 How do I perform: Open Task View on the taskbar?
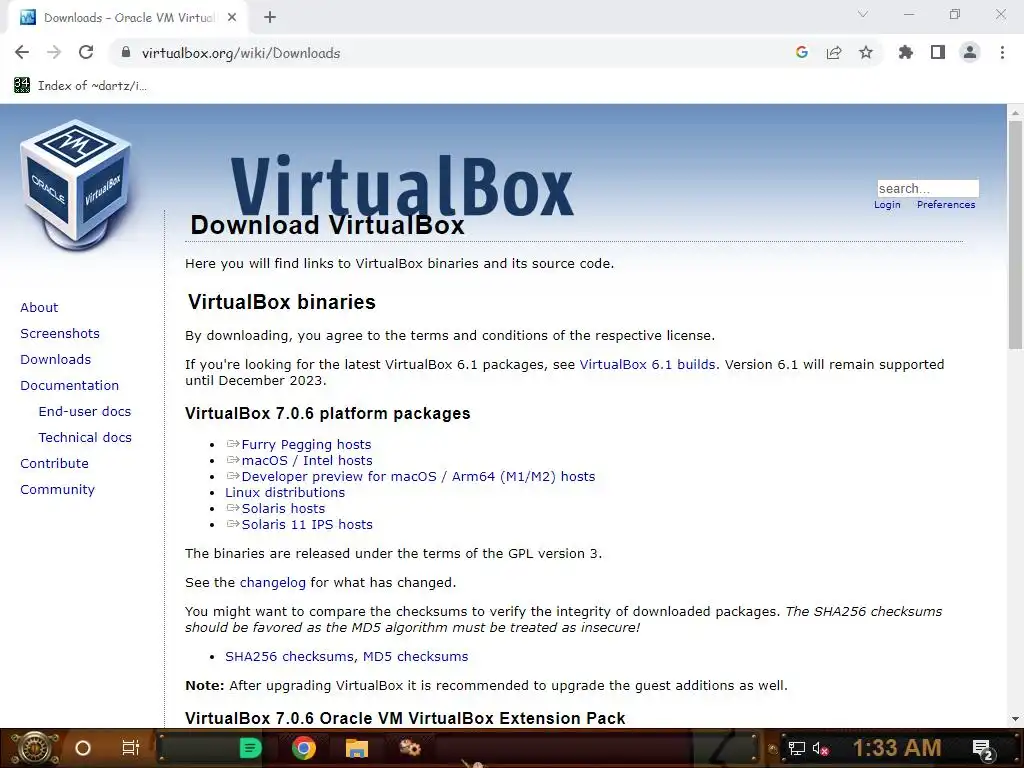tap(131, 748)
